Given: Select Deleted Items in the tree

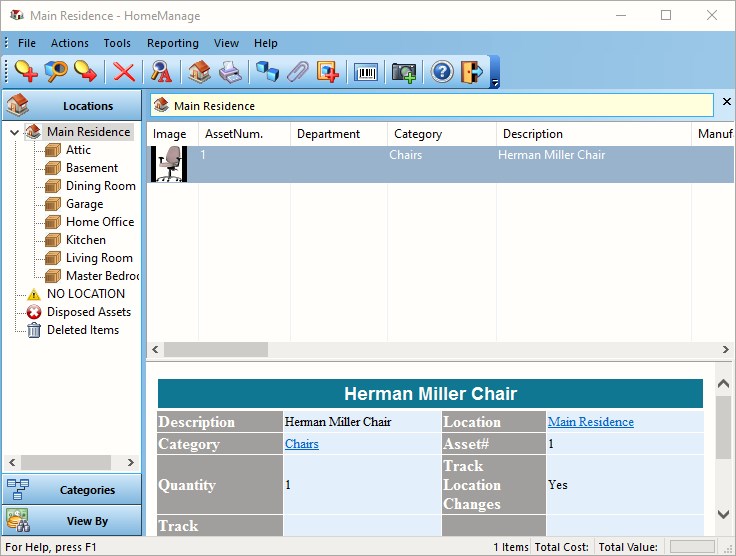Looking at the screenshot, I should [83, 330].
